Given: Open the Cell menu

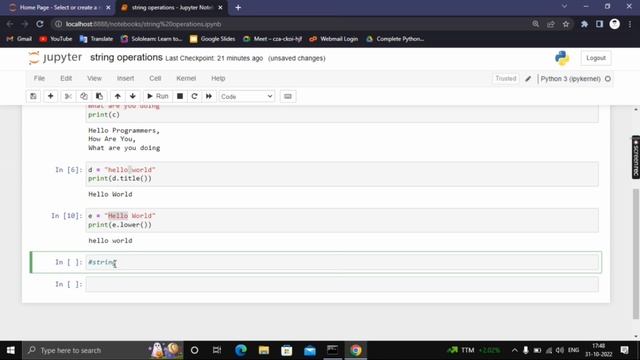Looking at the screenshot, I should tap(155, 78).
